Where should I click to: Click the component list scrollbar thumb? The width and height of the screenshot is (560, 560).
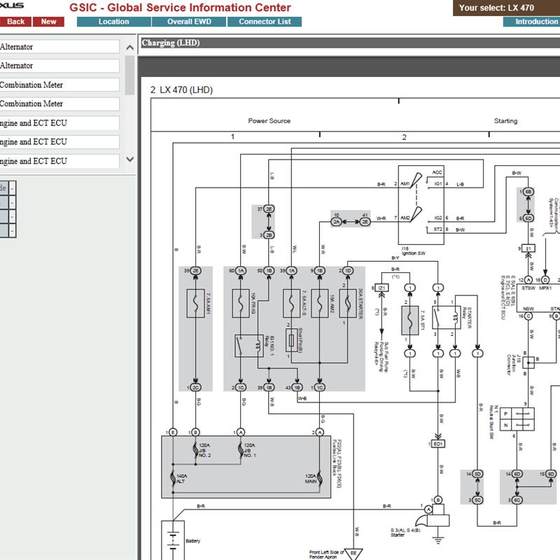click(130, 75)
